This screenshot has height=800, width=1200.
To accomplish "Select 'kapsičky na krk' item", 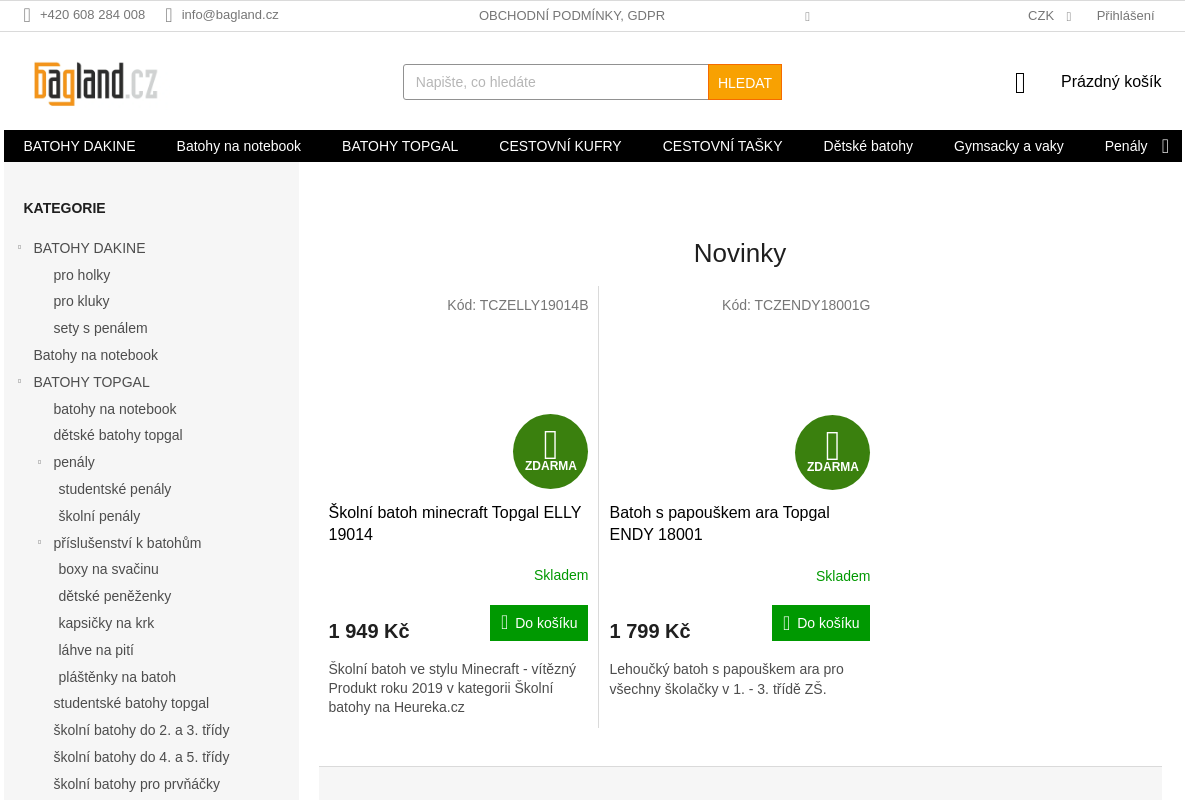I will [106, 623].
